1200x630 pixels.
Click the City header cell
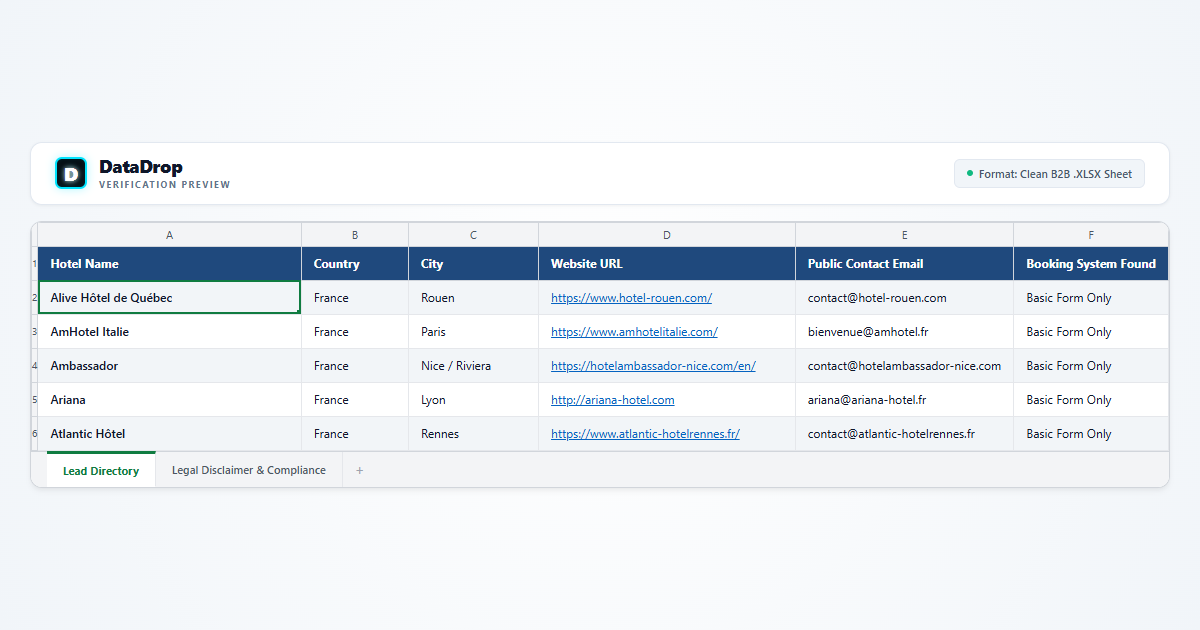[x=474, y=264]
